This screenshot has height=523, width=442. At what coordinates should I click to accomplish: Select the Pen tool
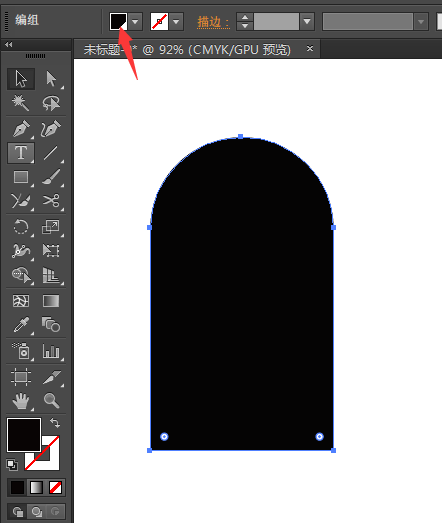tap(21, 129)
